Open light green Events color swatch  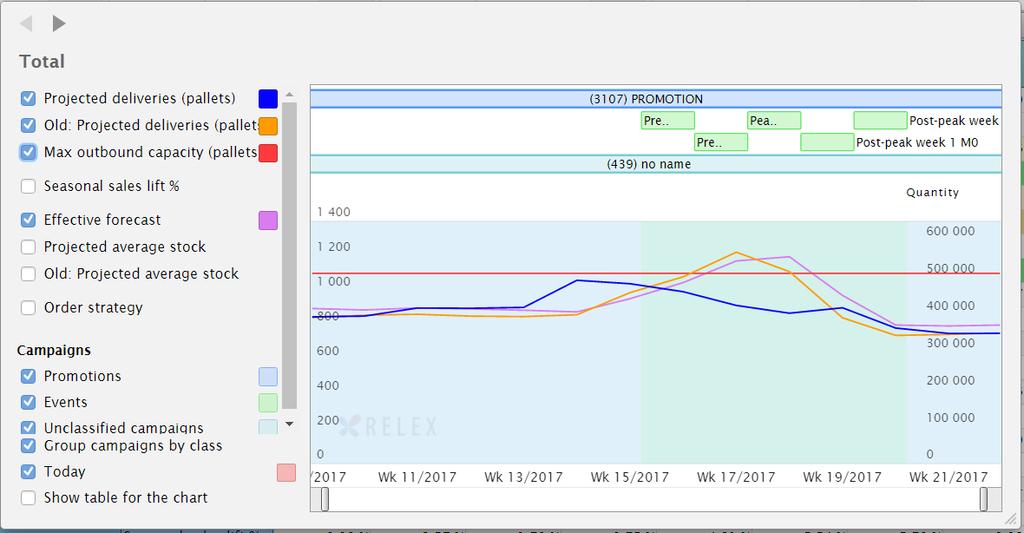tap(268, 402)
